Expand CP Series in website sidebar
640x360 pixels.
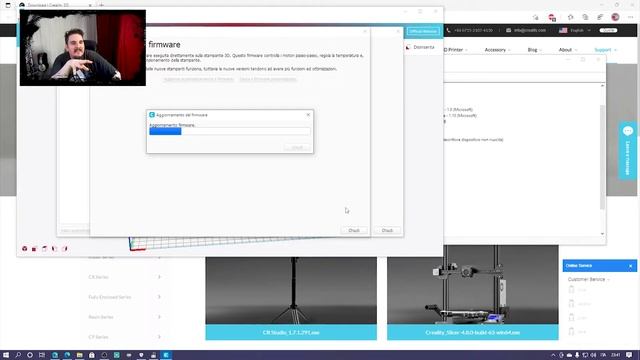124,337
